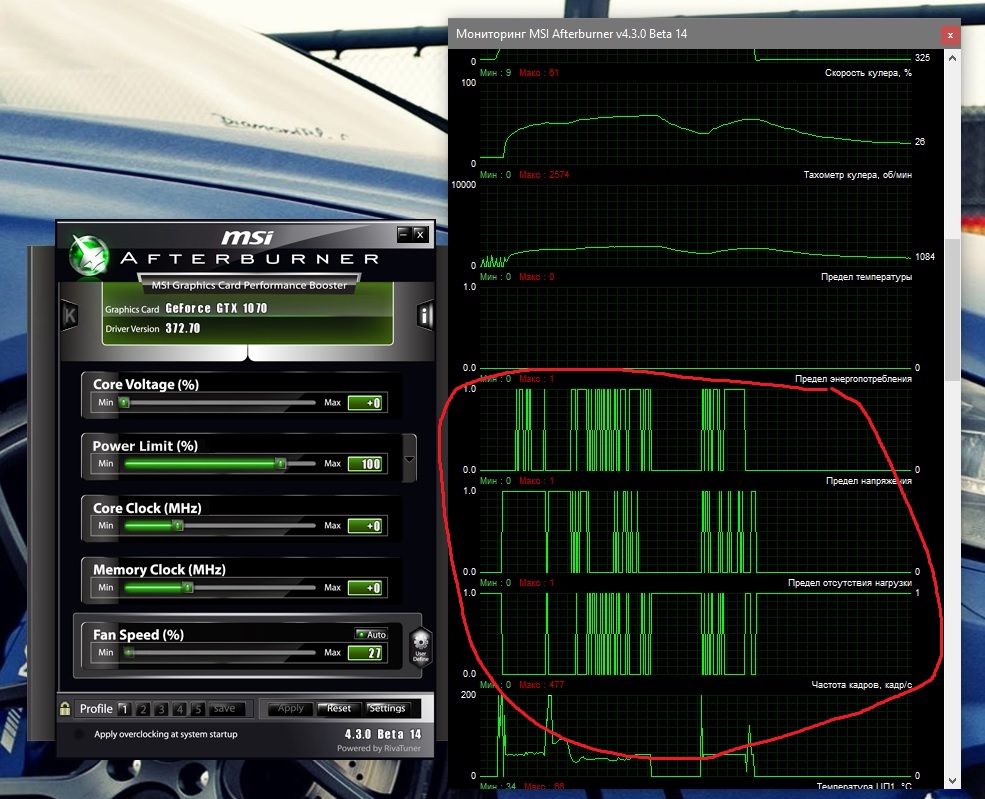985x799 pixels.
Task: Select Profile slot 5
Action: click(x=198, y=709)
